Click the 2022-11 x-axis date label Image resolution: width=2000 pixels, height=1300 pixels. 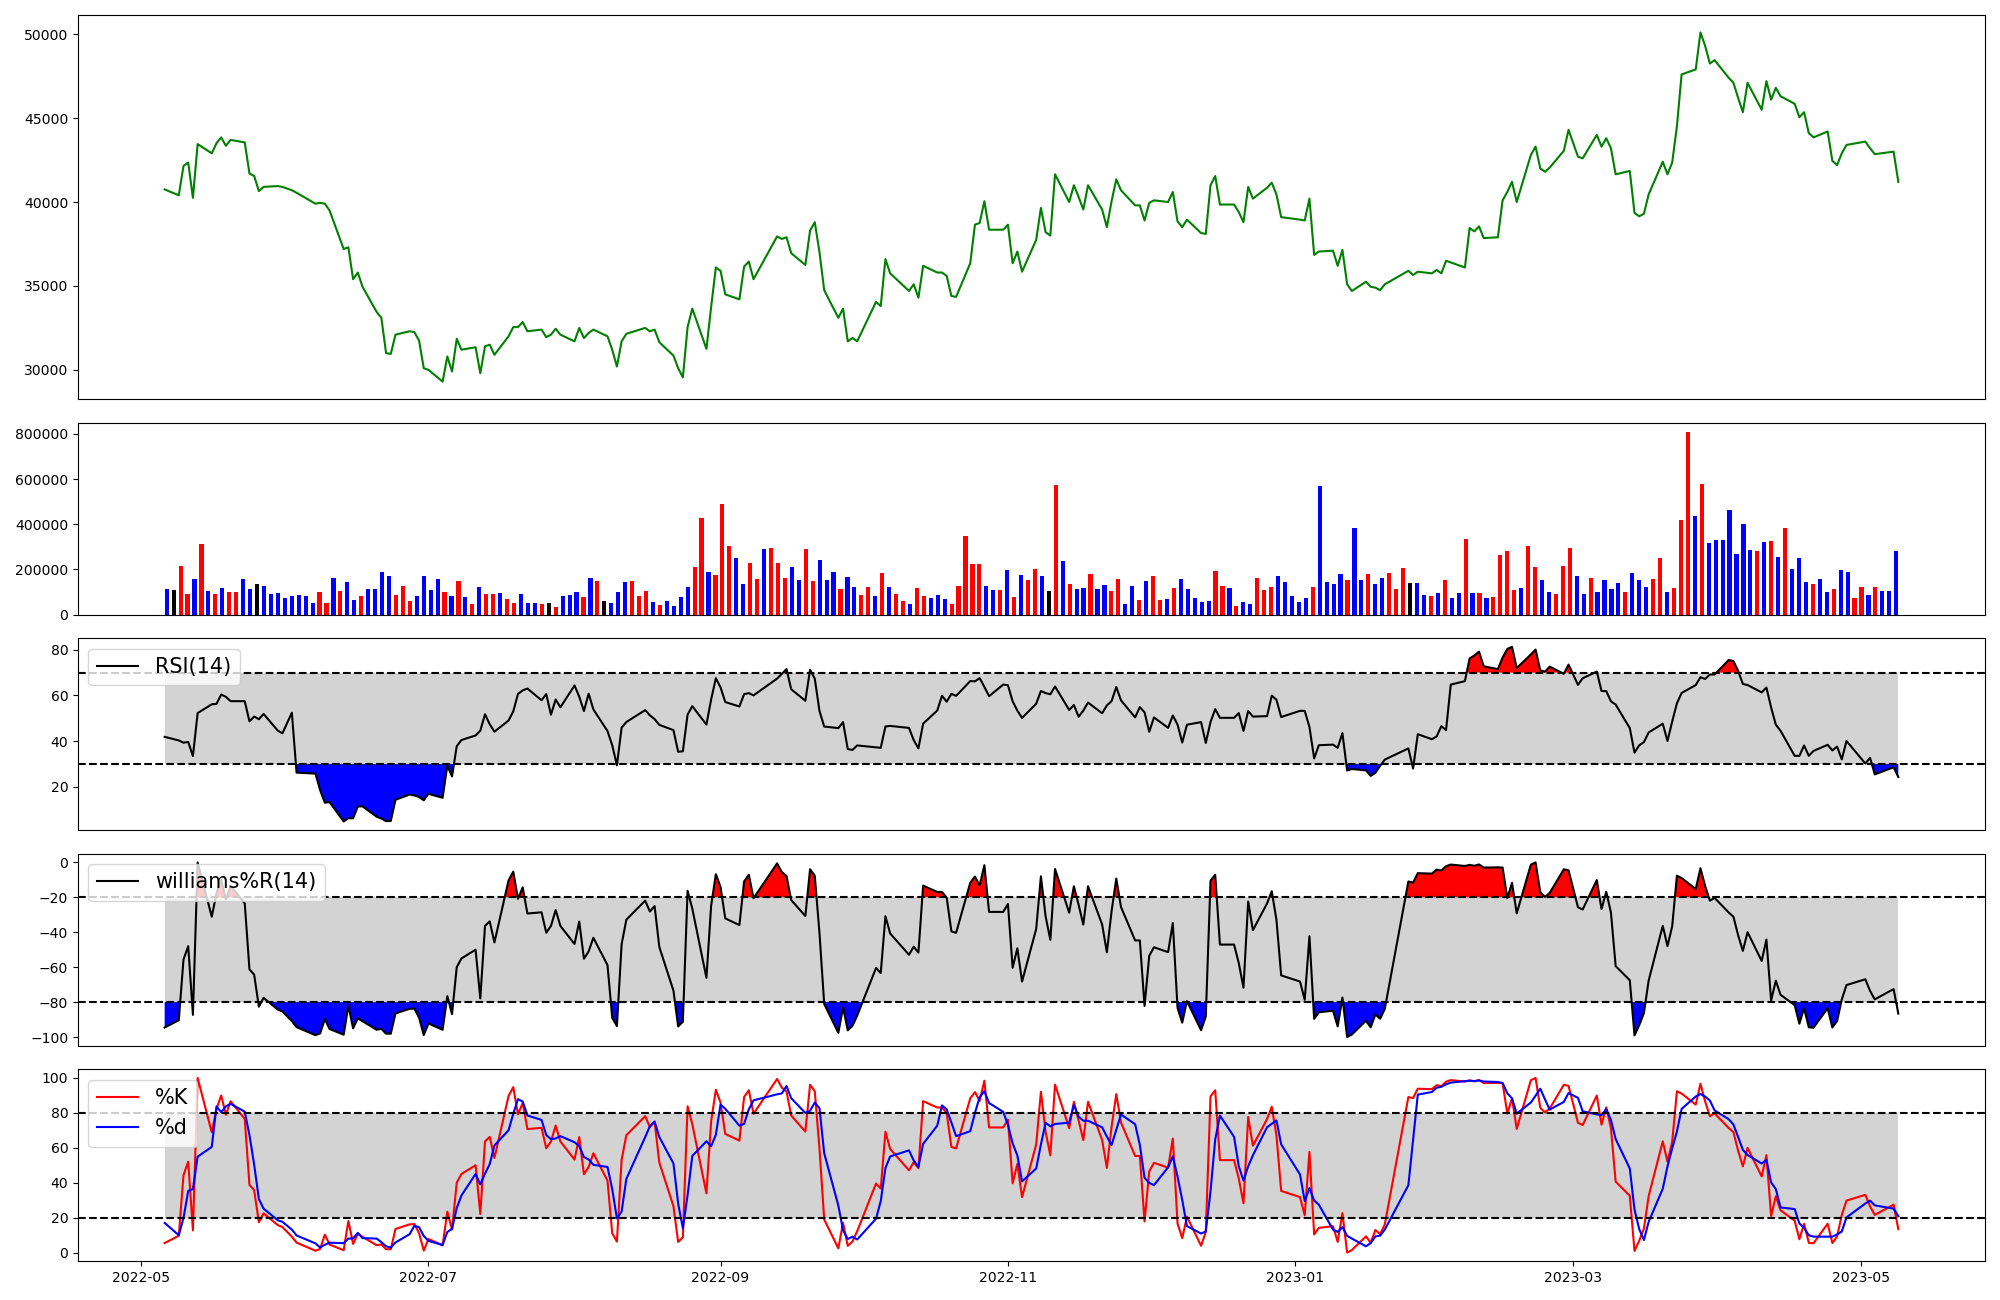[1008, 1277]
